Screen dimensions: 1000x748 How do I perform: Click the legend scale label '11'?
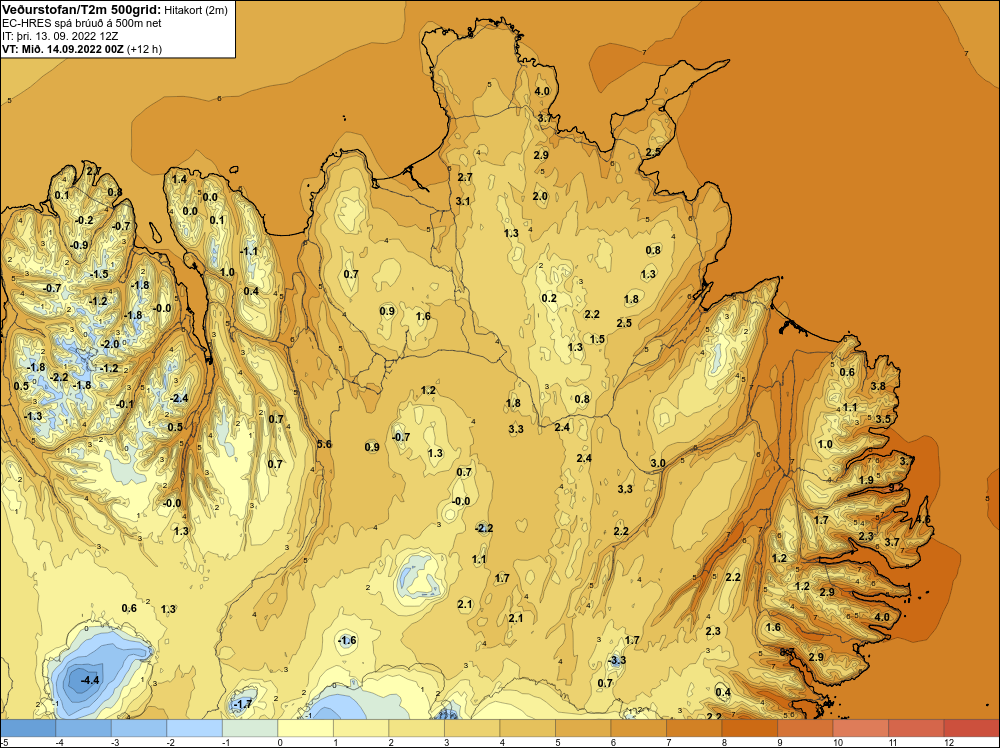(893, 742)
